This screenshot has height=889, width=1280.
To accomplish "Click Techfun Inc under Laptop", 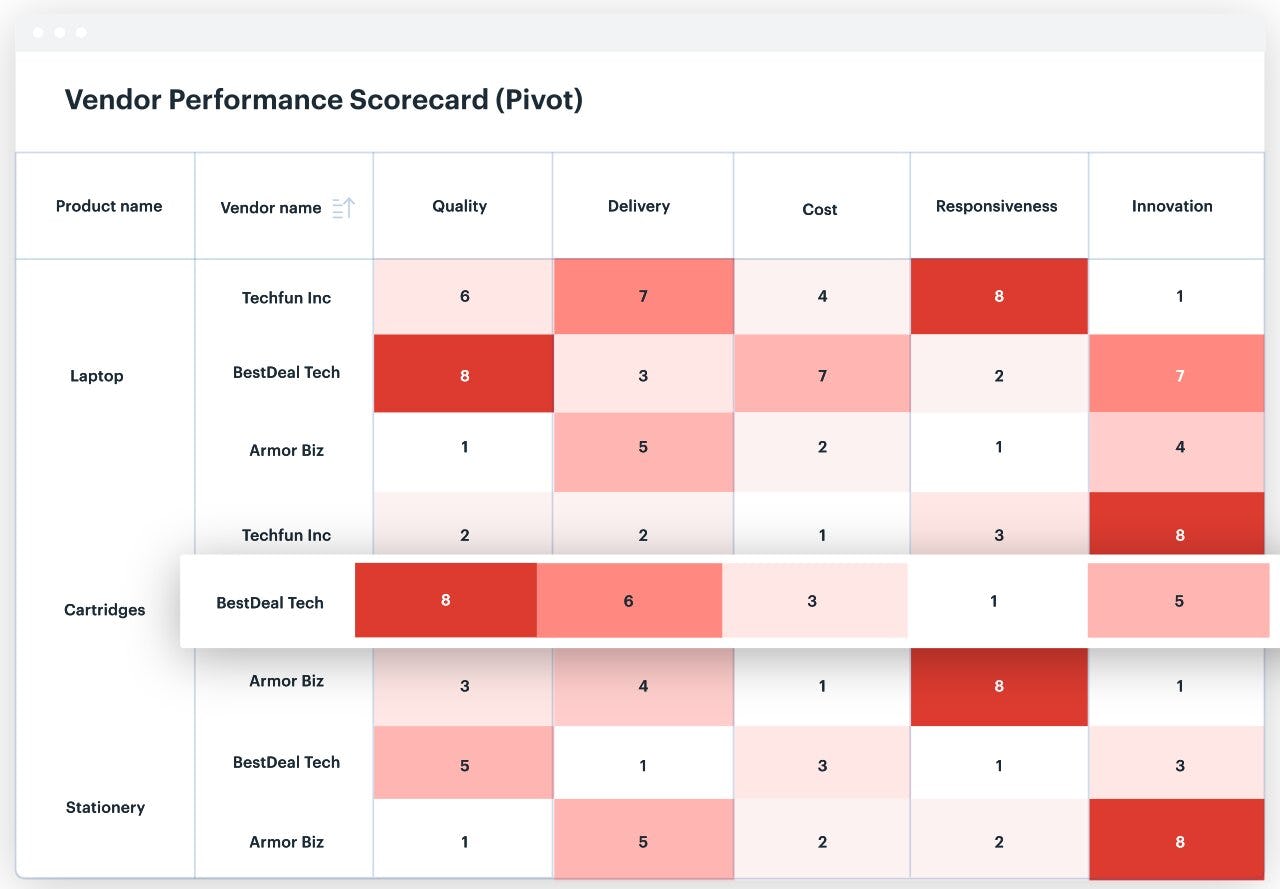I will [286, 297].
